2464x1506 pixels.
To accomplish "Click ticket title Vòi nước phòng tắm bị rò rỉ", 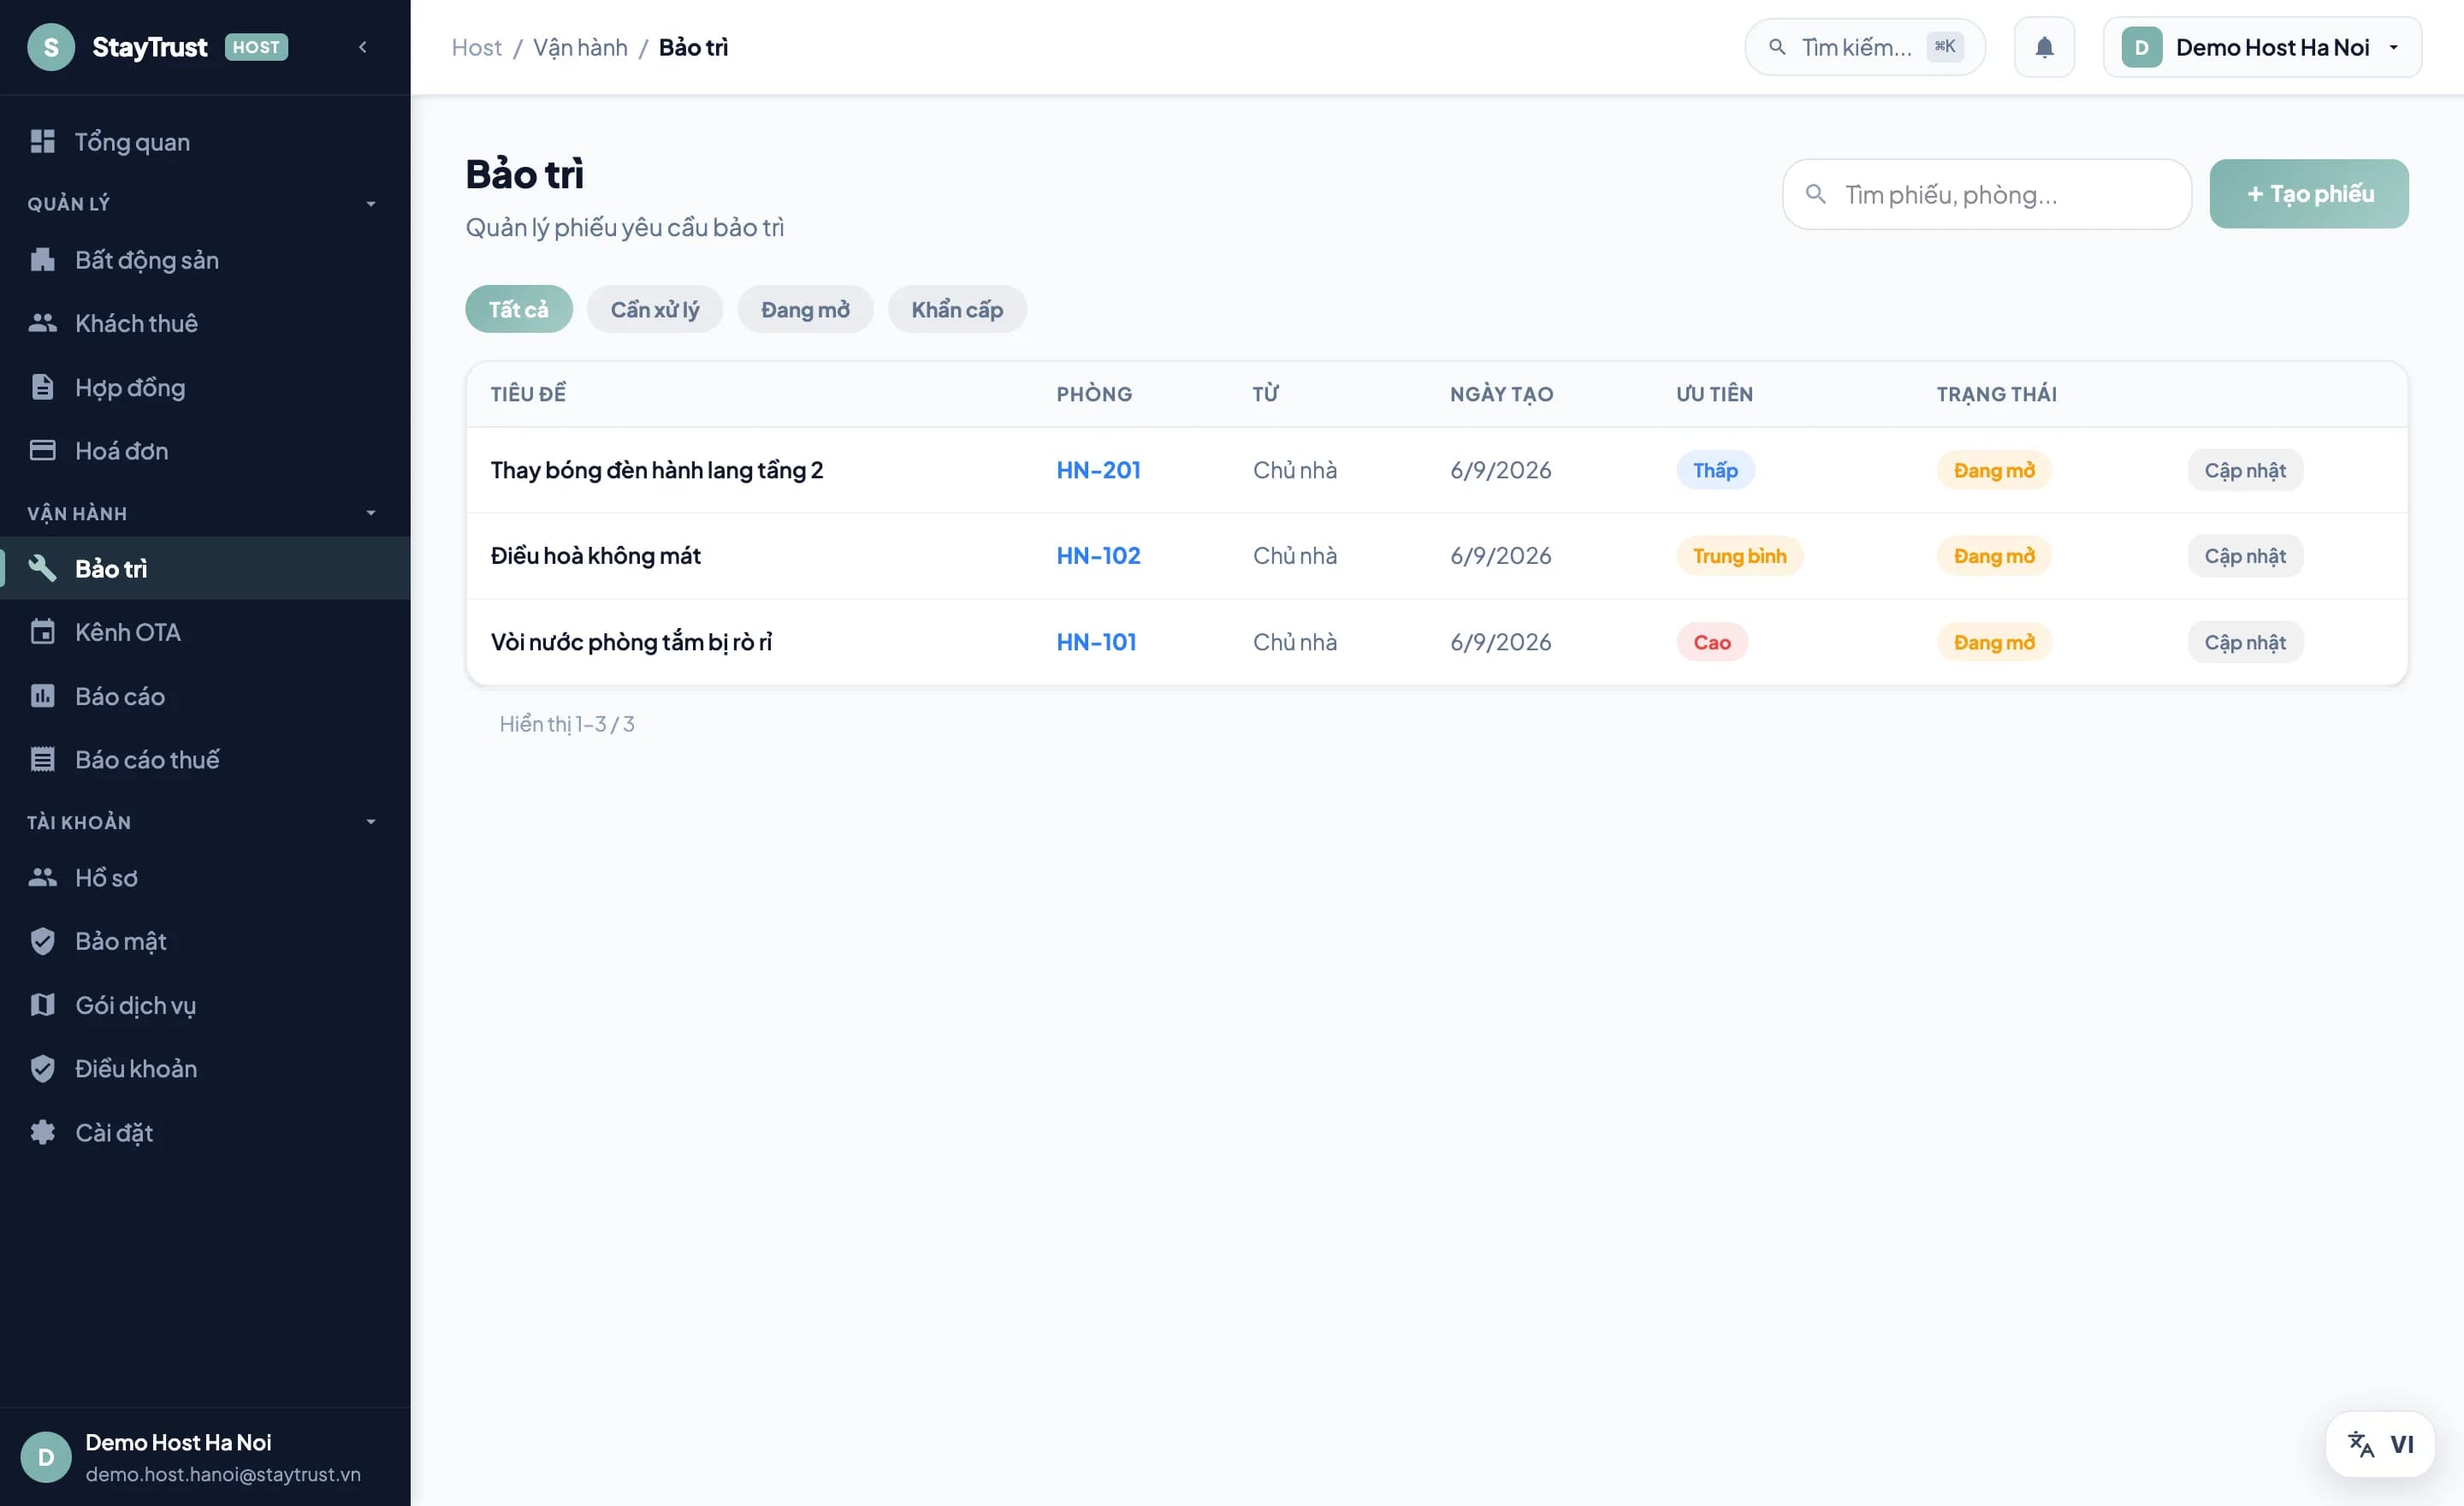I will point(631,642).
